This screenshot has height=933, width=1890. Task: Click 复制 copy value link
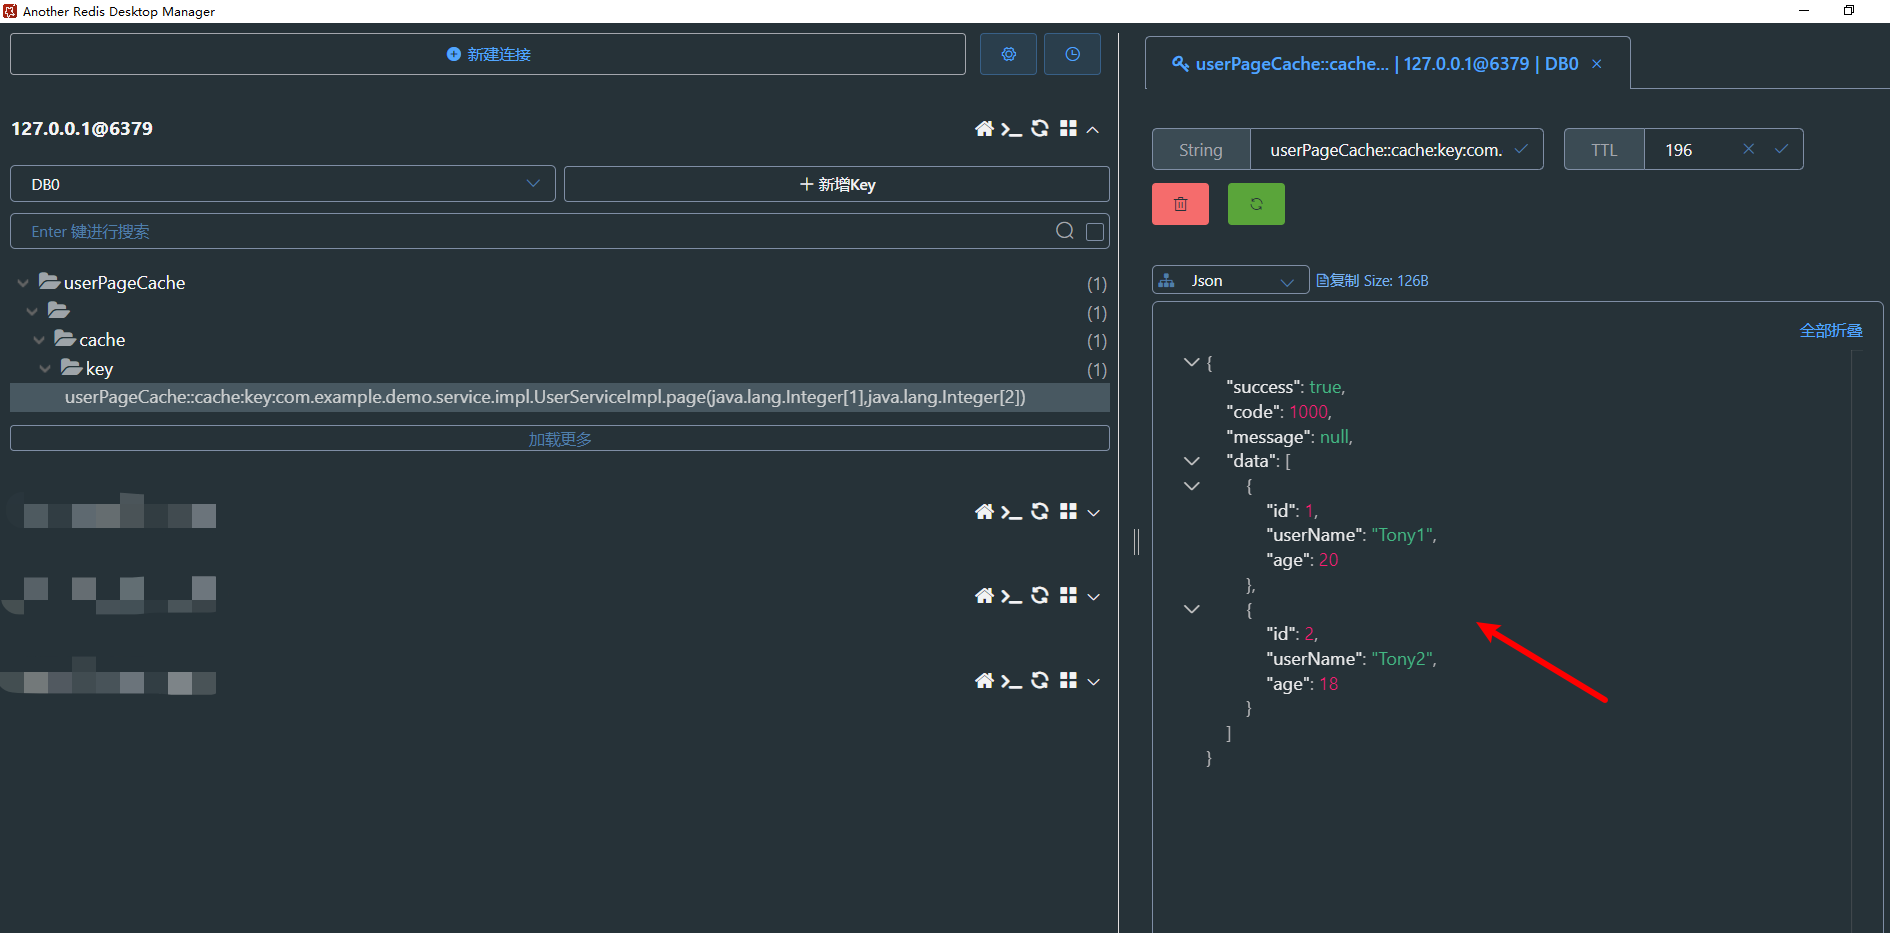[1337, 281]
